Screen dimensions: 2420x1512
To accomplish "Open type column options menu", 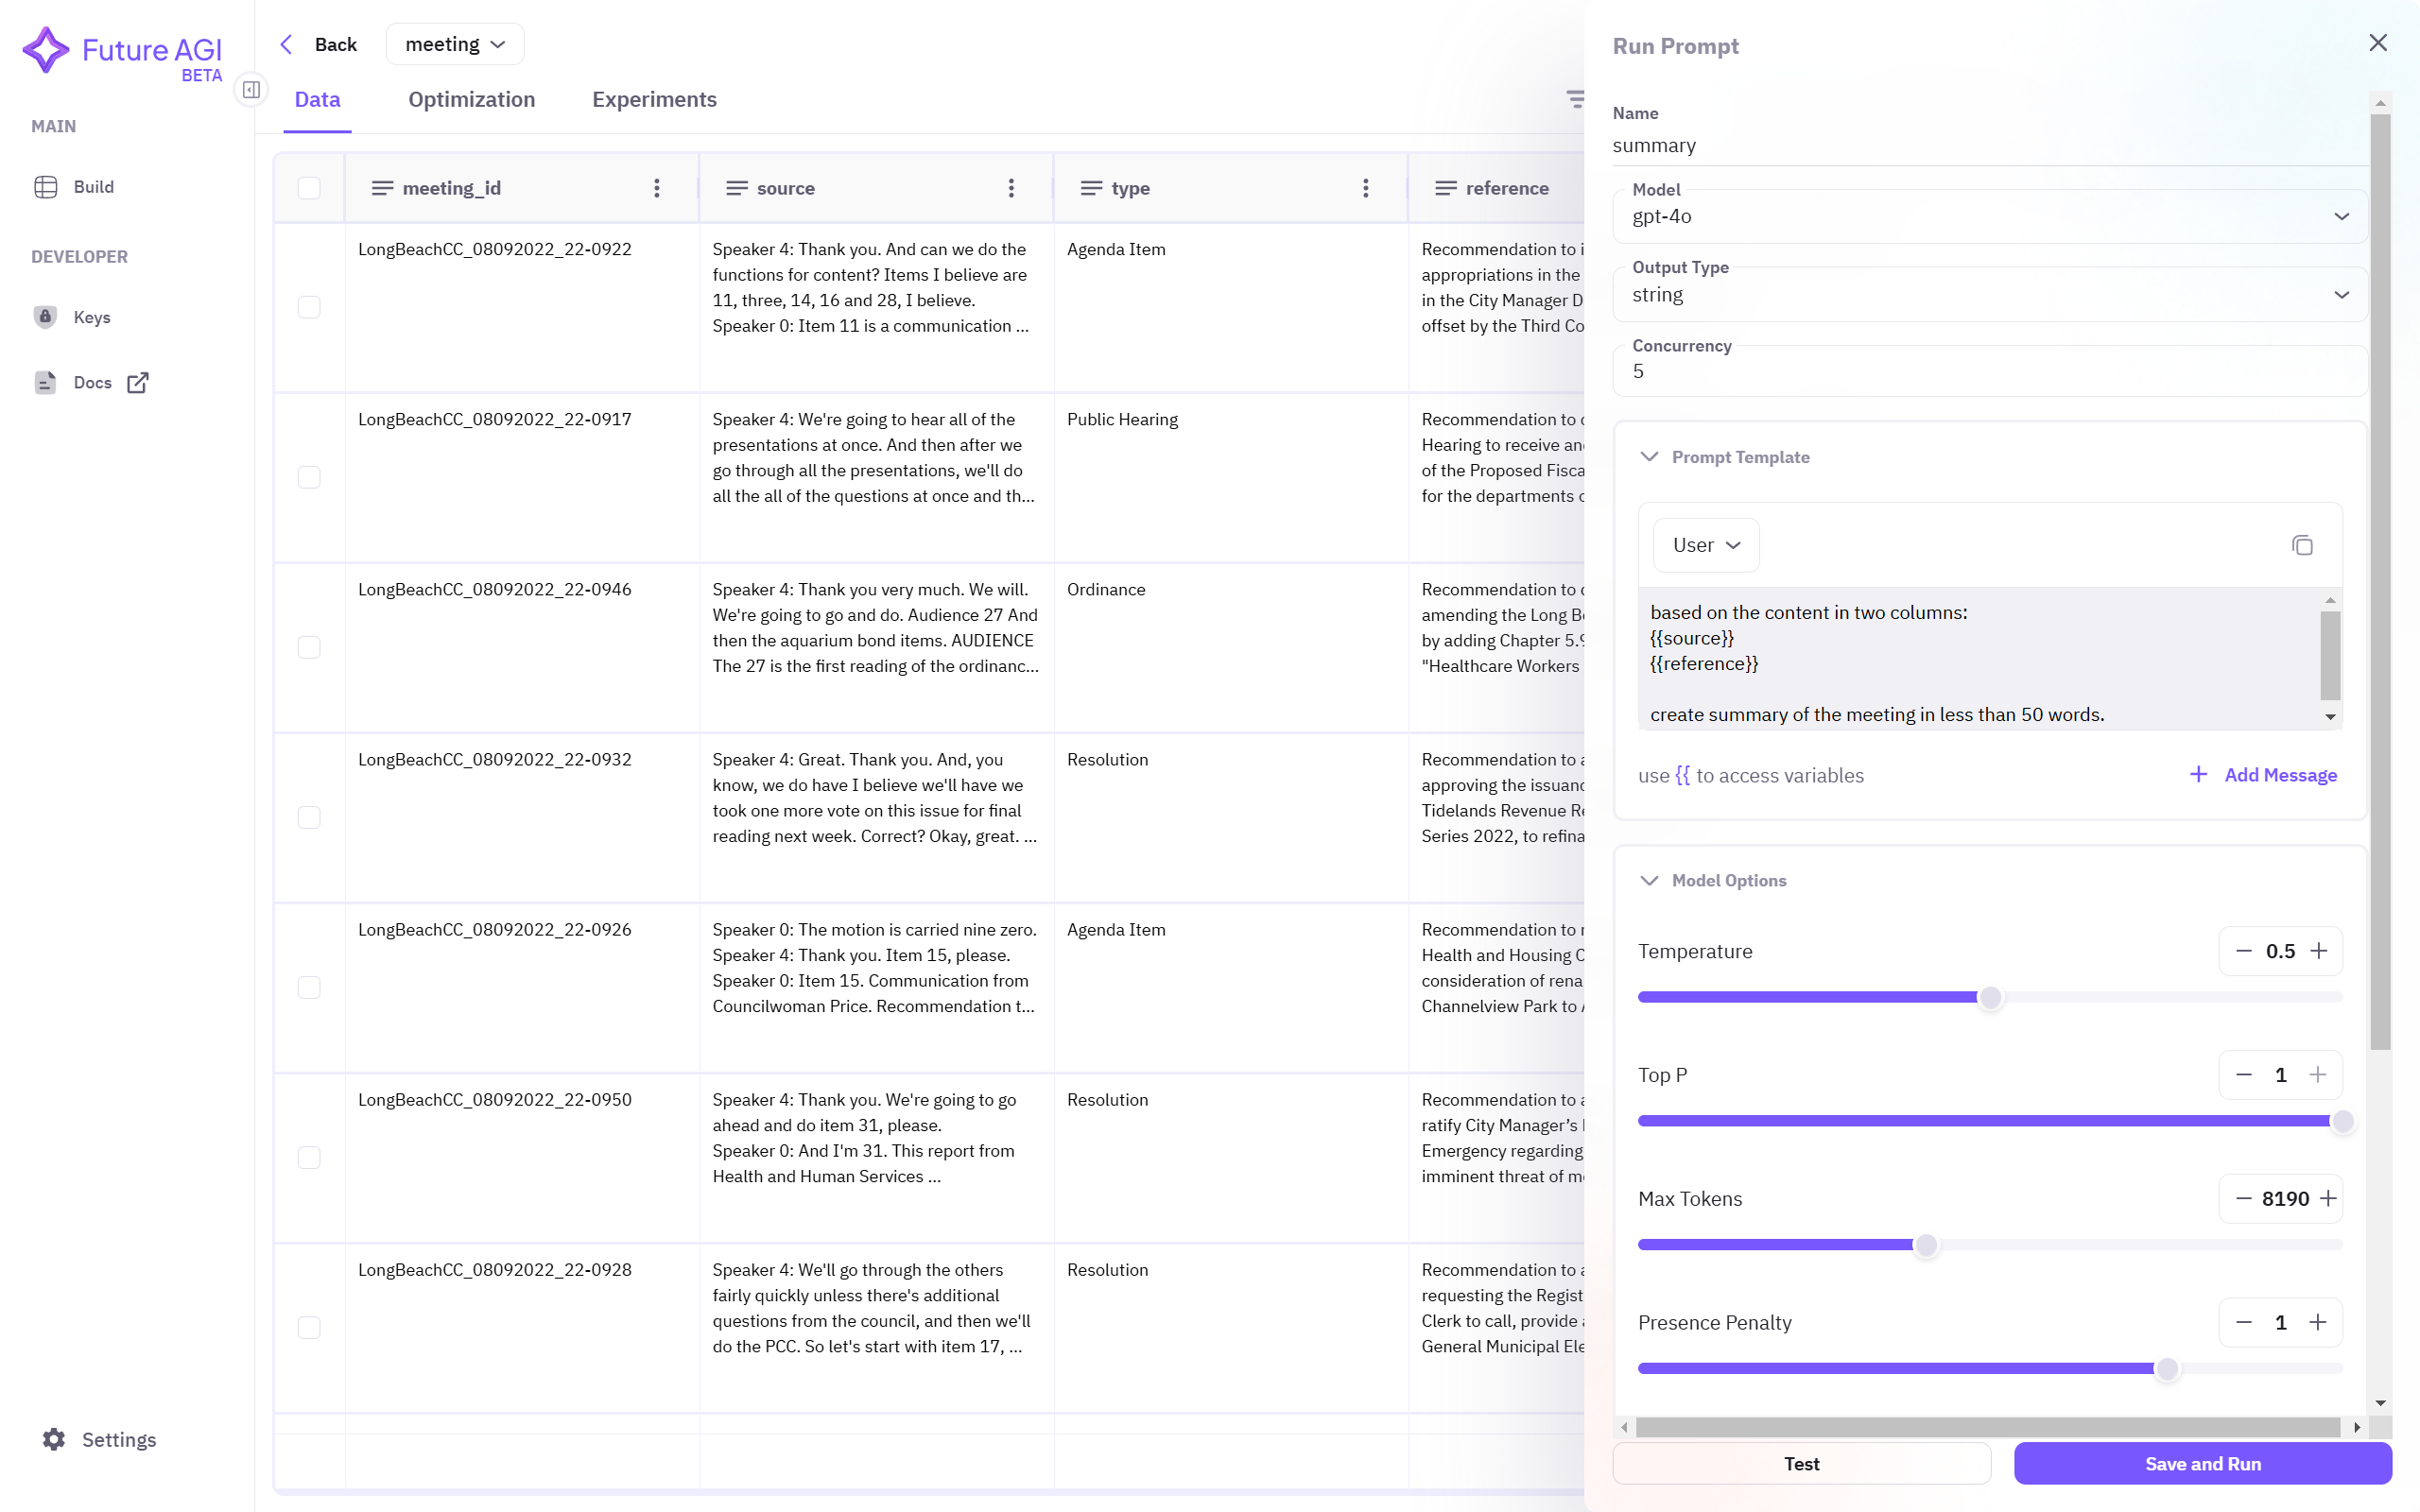I will (1365, 188).
